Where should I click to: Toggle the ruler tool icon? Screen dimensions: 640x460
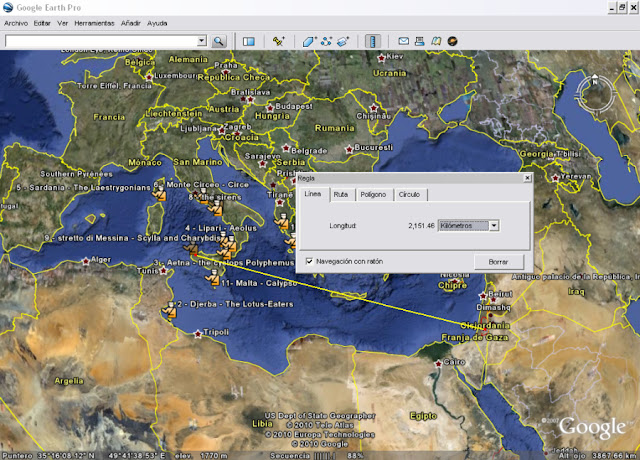[372, 41]
